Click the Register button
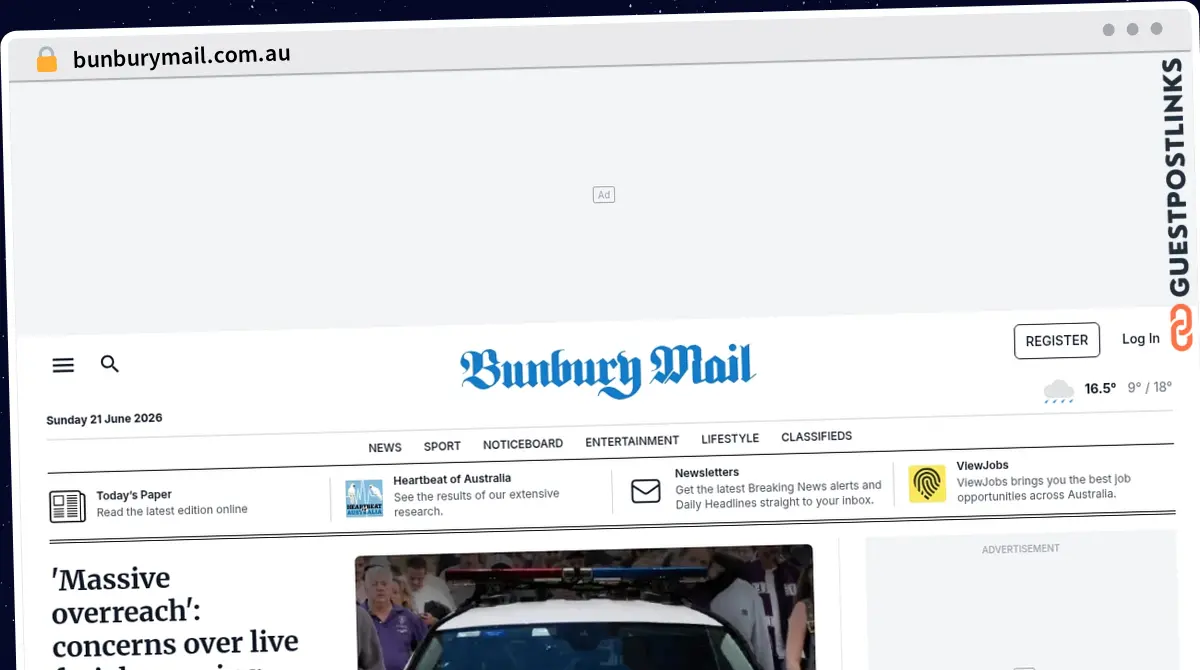Viewport: 1200px width, 670px height. pos(1057,341)
